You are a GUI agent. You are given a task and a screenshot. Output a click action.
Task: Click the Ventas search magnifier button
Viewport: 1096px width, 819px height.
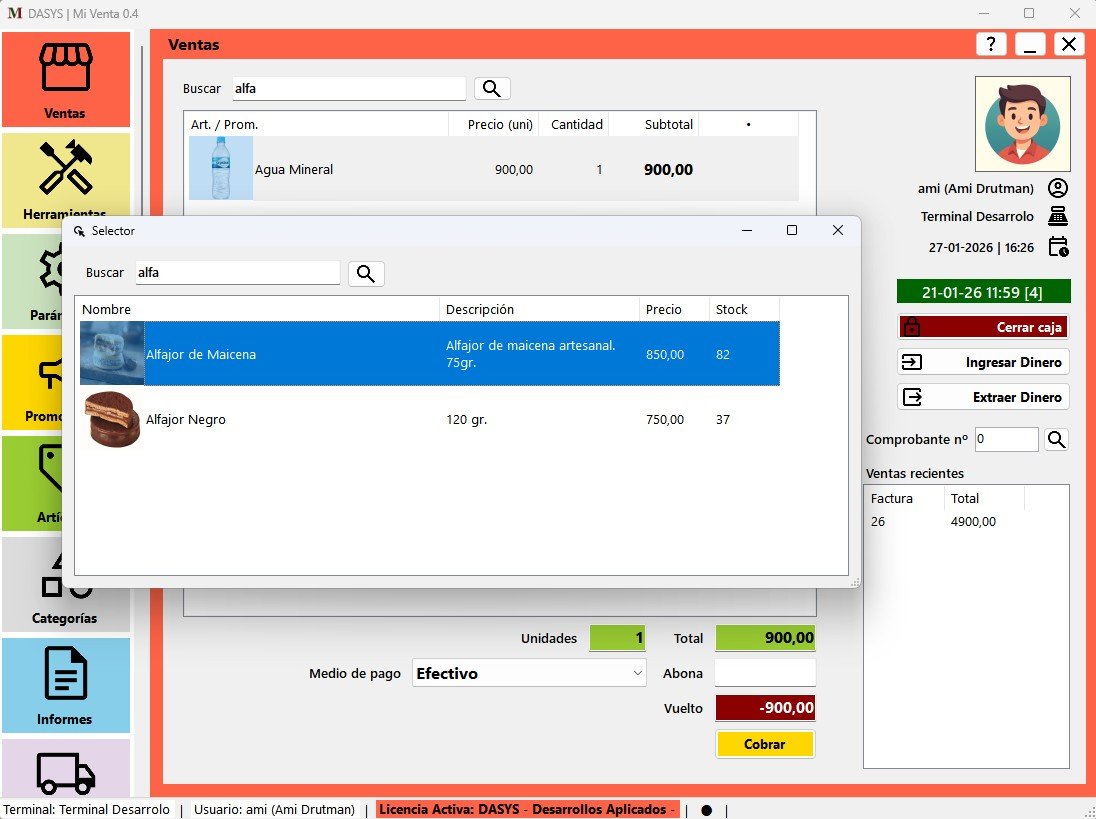click(492, 89)
